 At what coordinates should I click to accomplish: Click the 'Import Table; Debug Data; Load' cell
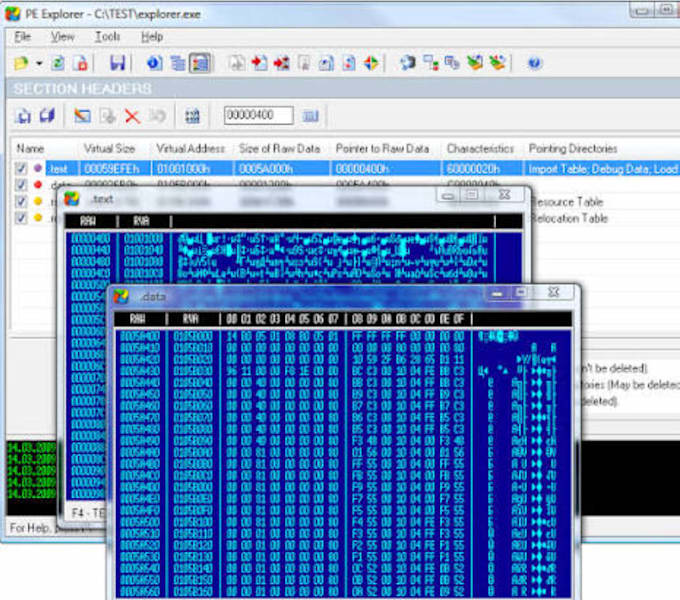[x=602, y=168]
